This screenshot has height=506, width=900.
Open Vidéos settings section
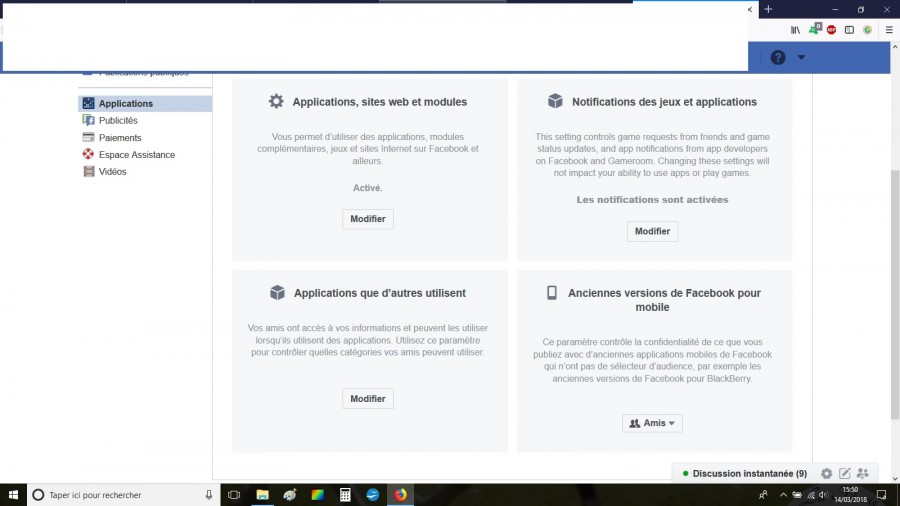112,172
